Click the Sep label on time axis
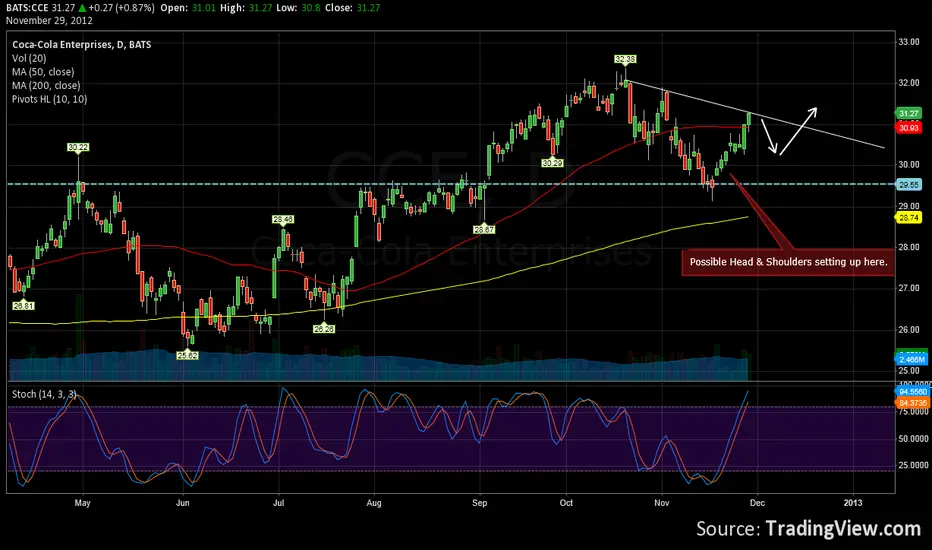This screenshot has height=550, width=932. 479,502
